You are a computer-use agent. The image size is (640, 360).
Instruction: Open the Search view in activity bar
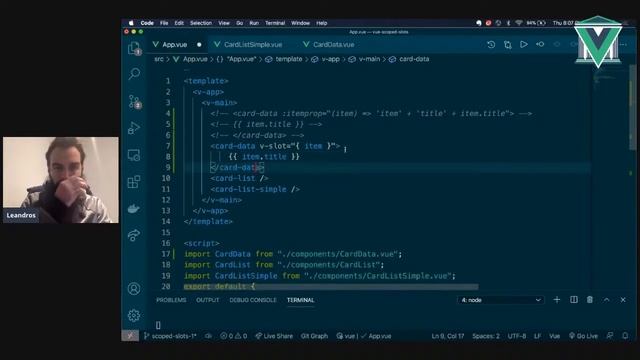134,74
